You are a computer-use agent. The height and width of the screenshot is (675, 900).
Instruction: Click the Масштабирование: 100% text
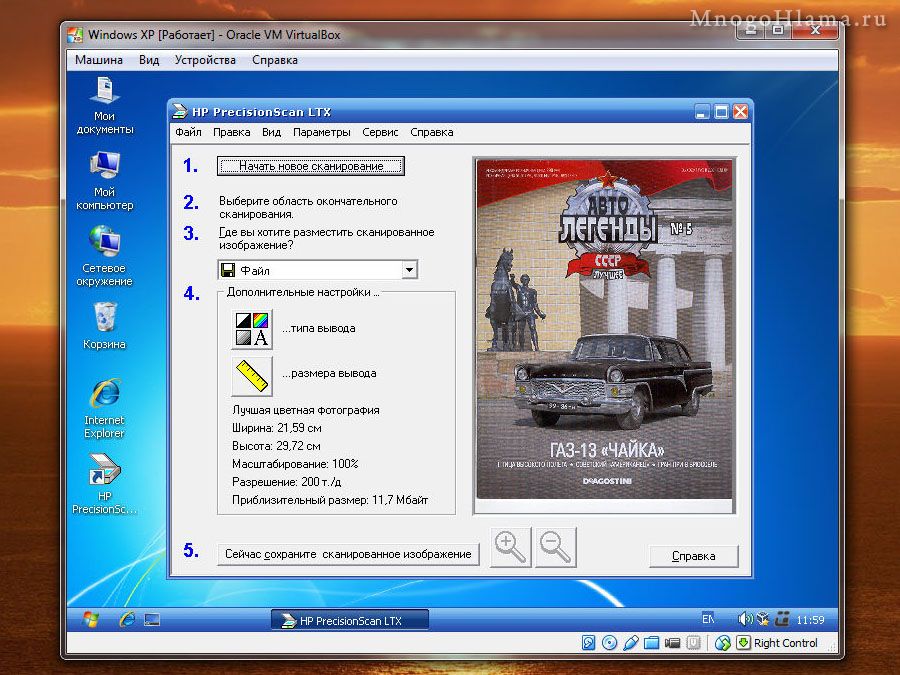(295, 464)
